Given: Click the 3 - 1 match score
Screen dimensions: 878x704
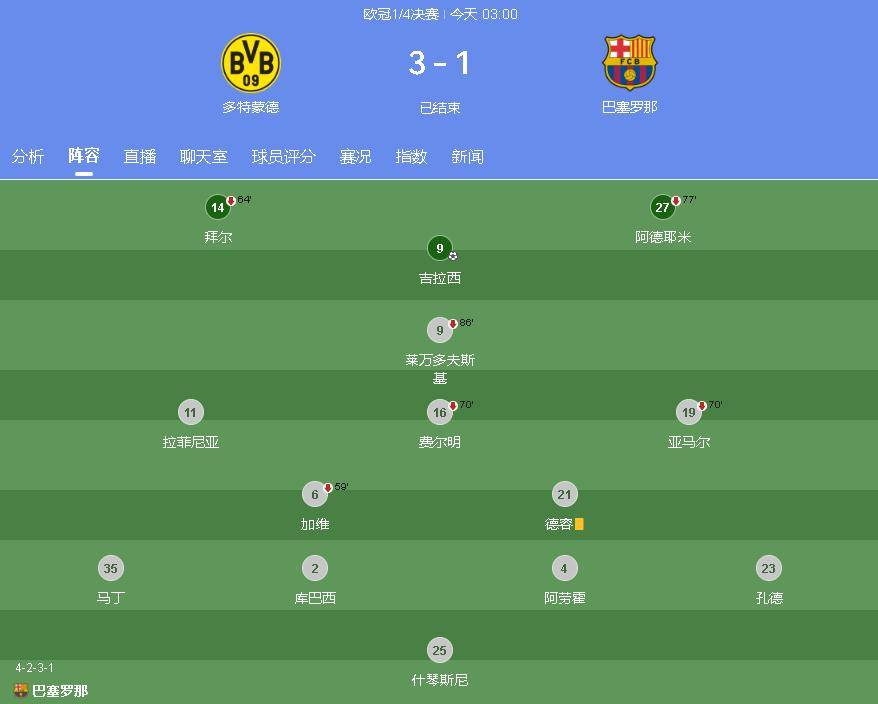Looking at the screenshot, I should click(439, 63).
